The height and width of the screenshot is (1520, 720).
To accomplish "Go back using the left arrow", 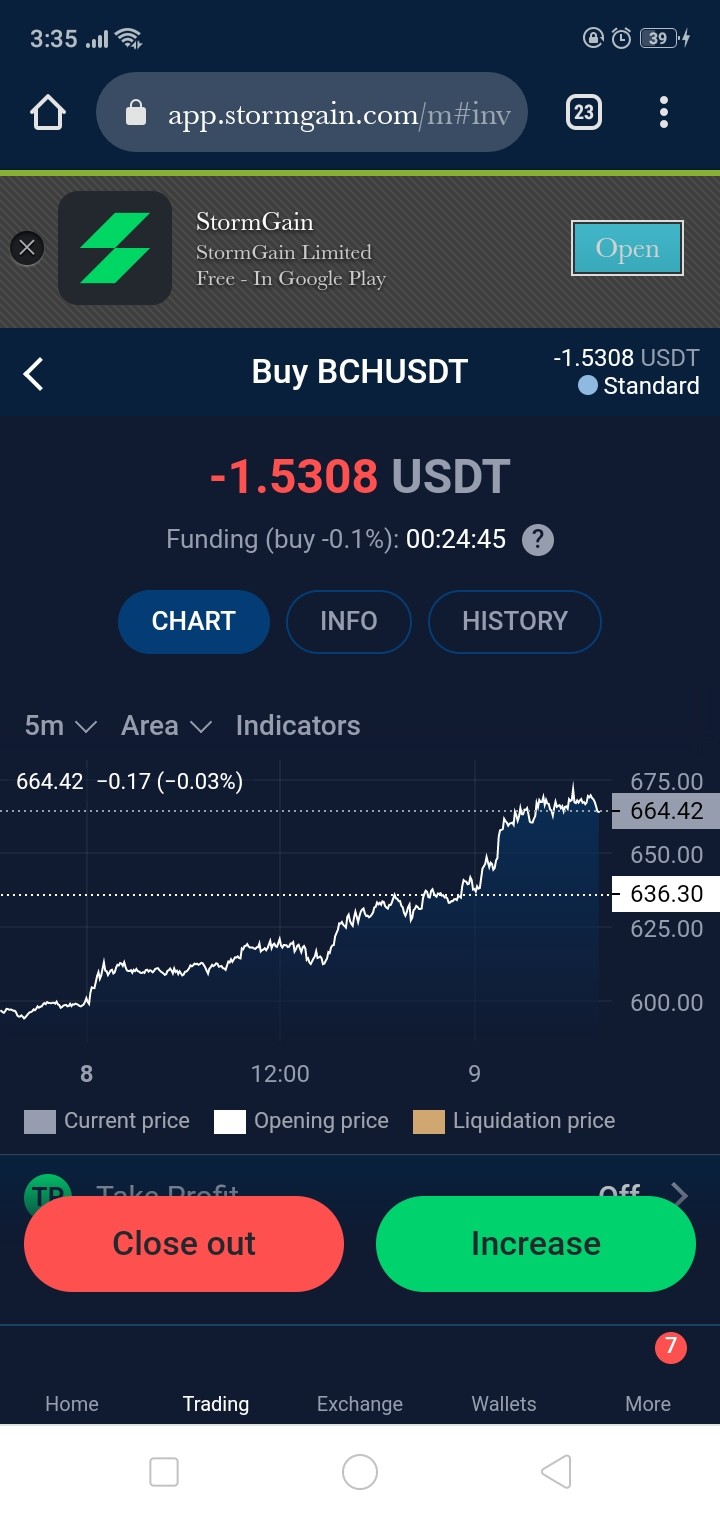I will click(x=34, y=374).
